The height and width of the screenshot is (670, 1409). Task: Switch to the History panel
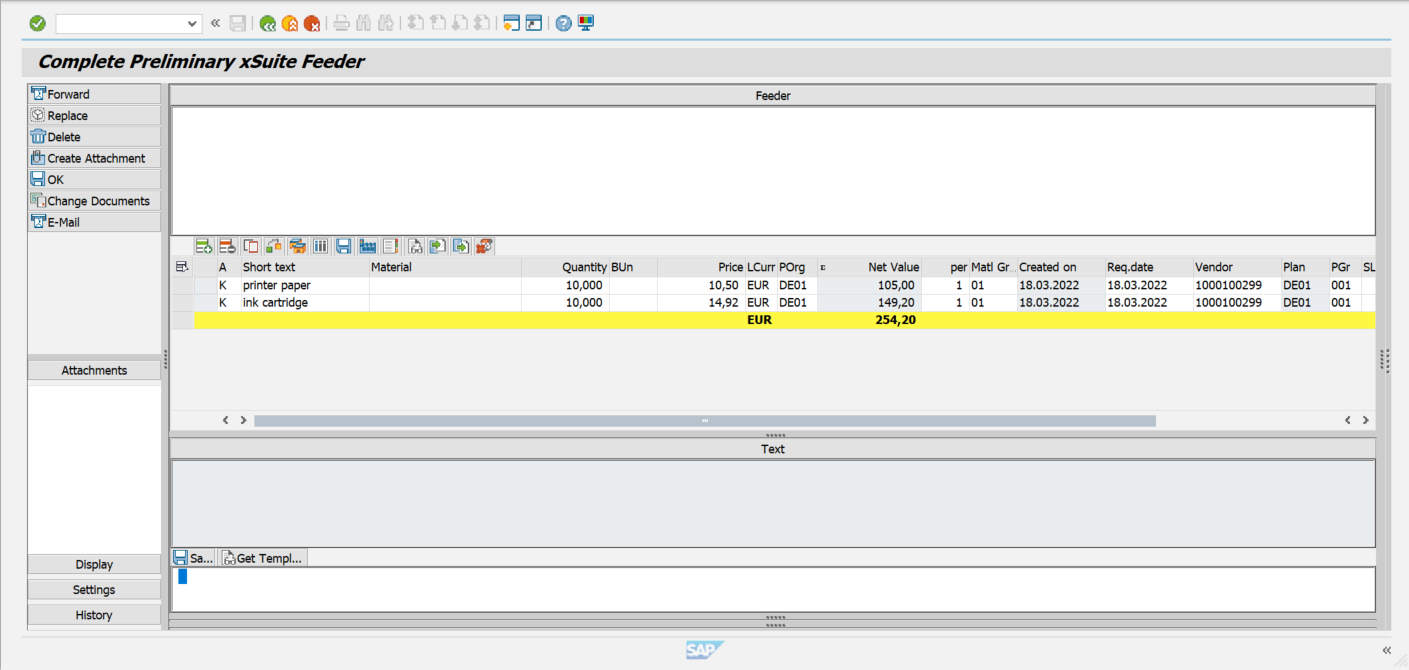point(94,614)
